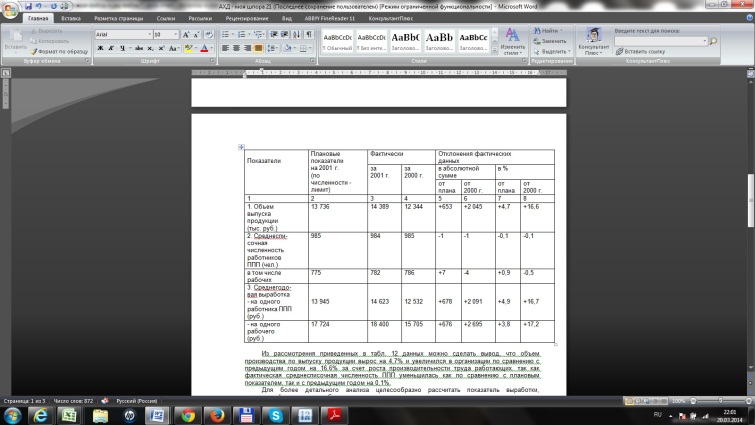Expand the numbered list options
This screenshot has height=425, width=755.
[249, 35]
